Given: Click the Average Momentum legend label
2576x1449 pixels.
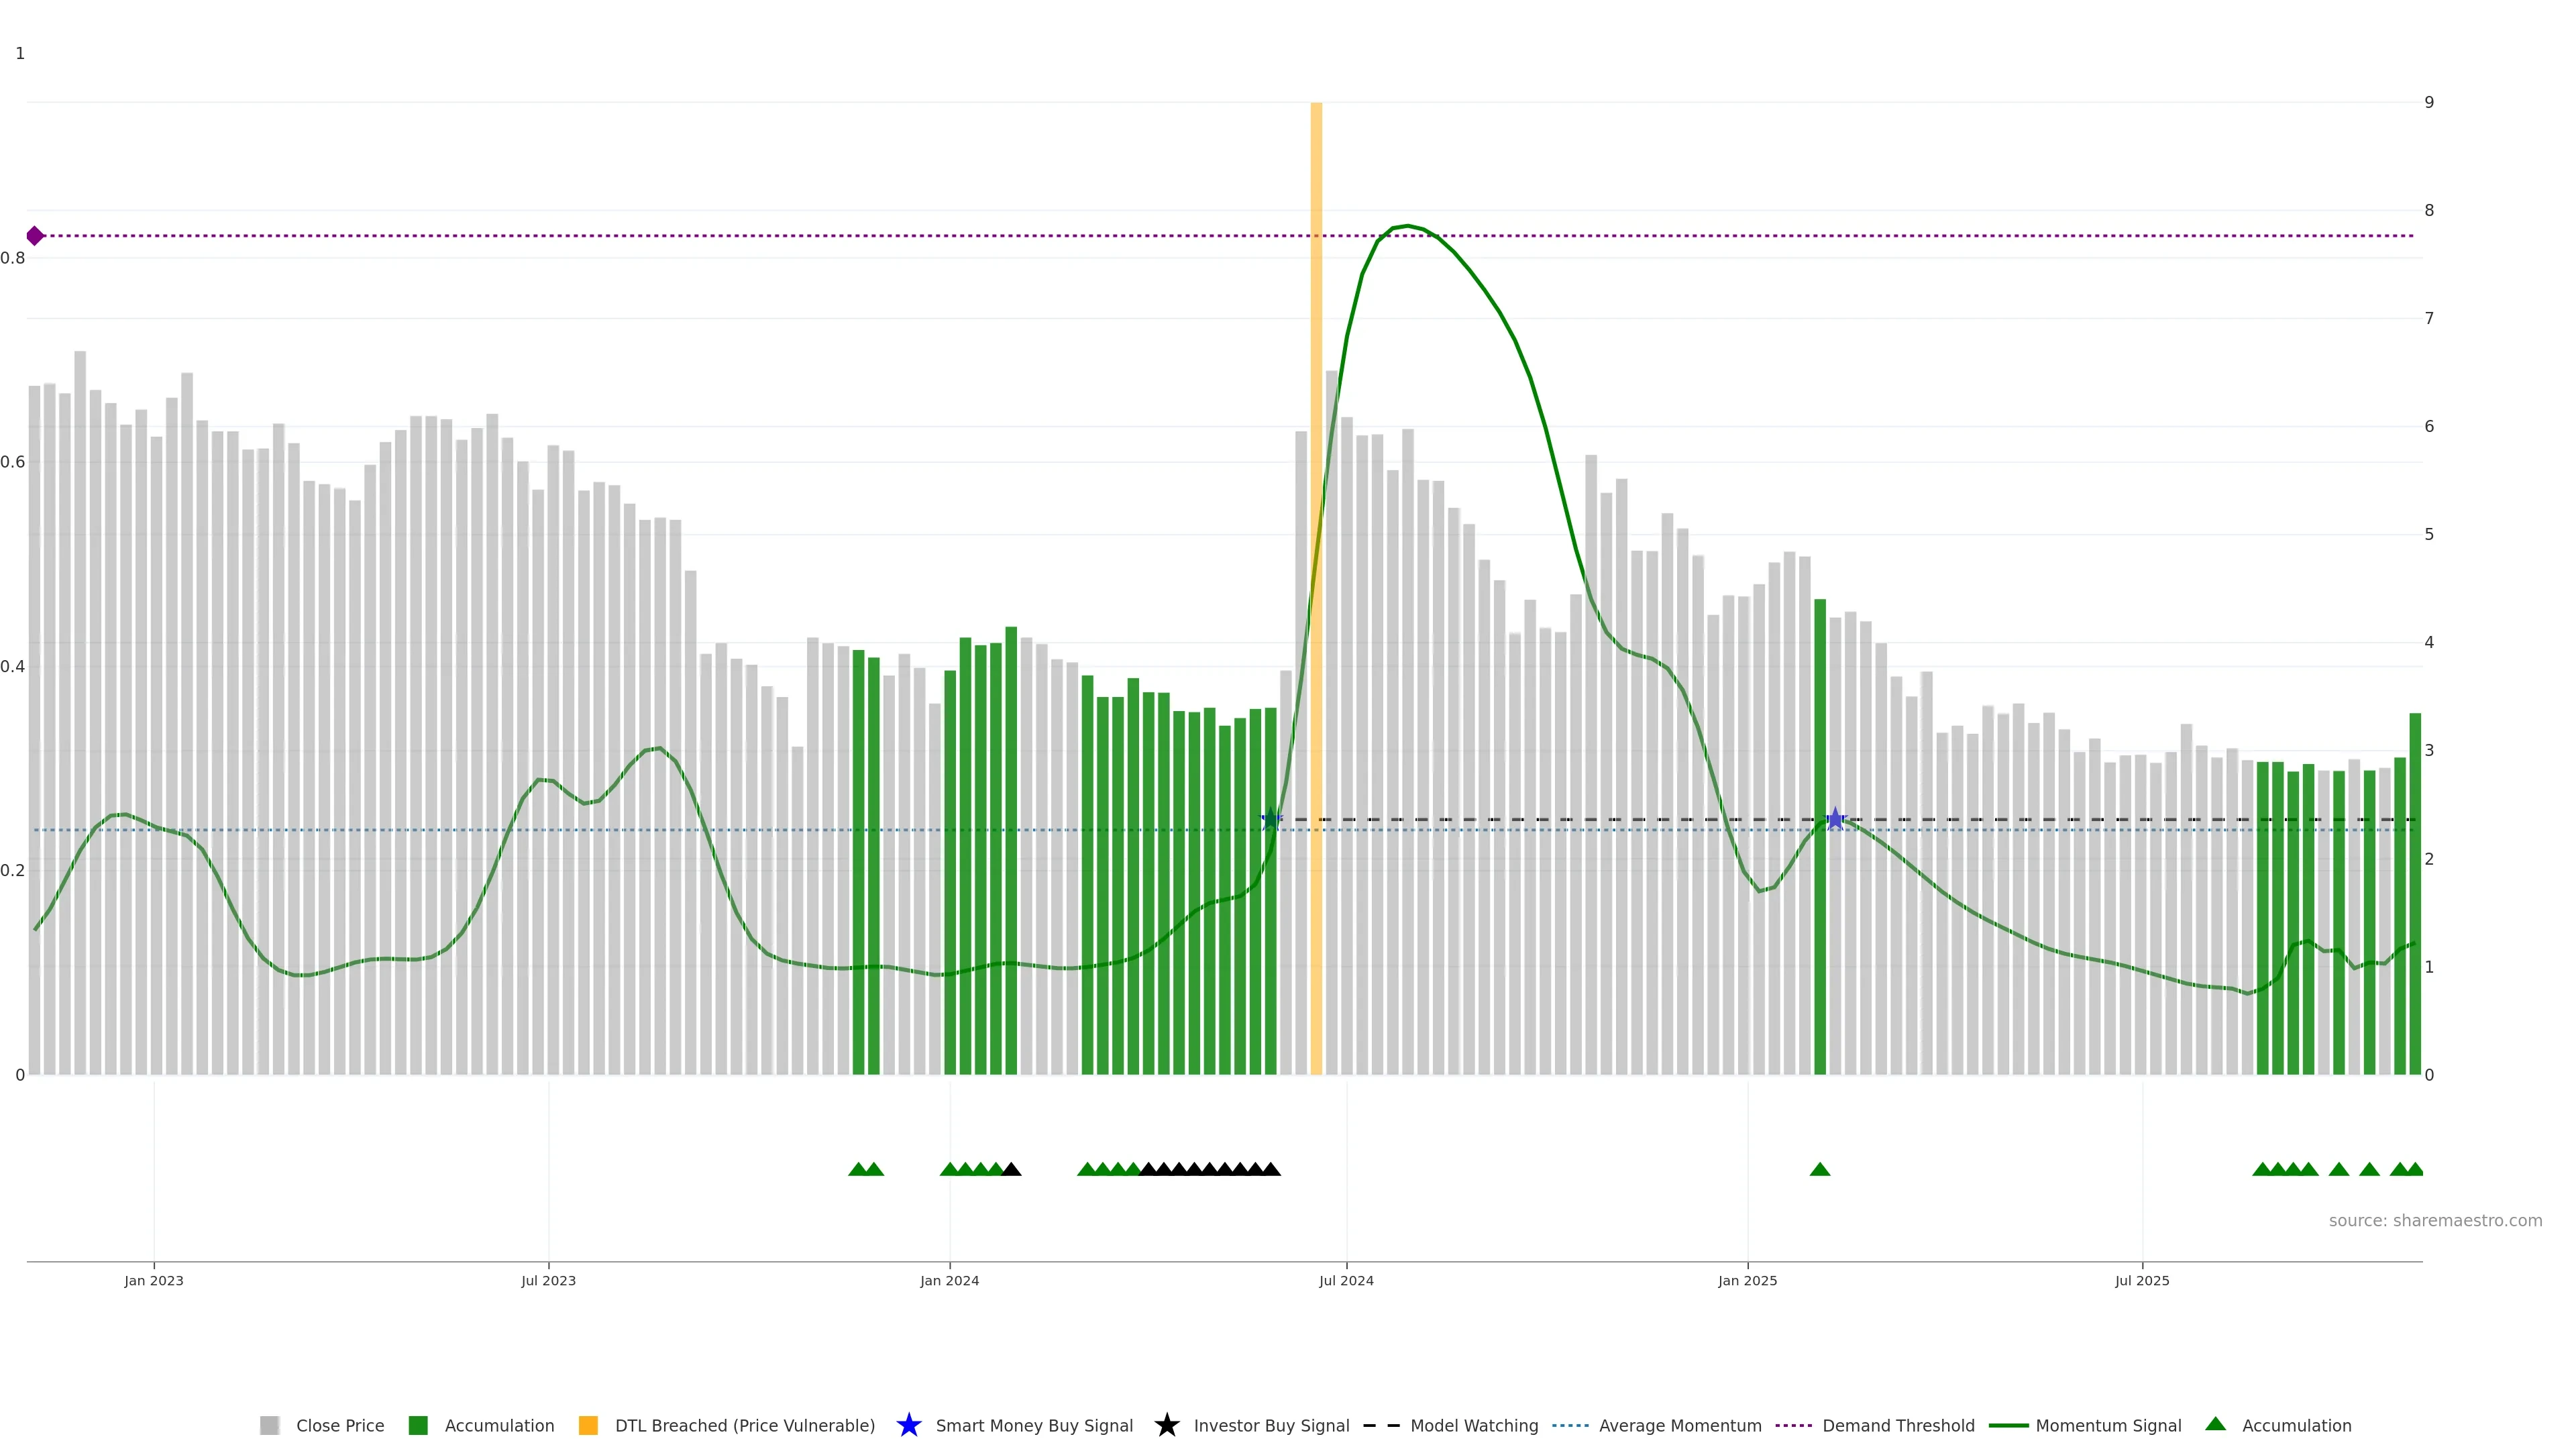Looking at the screenshot, I should pyautogui.click(x=1680, y=1425).
